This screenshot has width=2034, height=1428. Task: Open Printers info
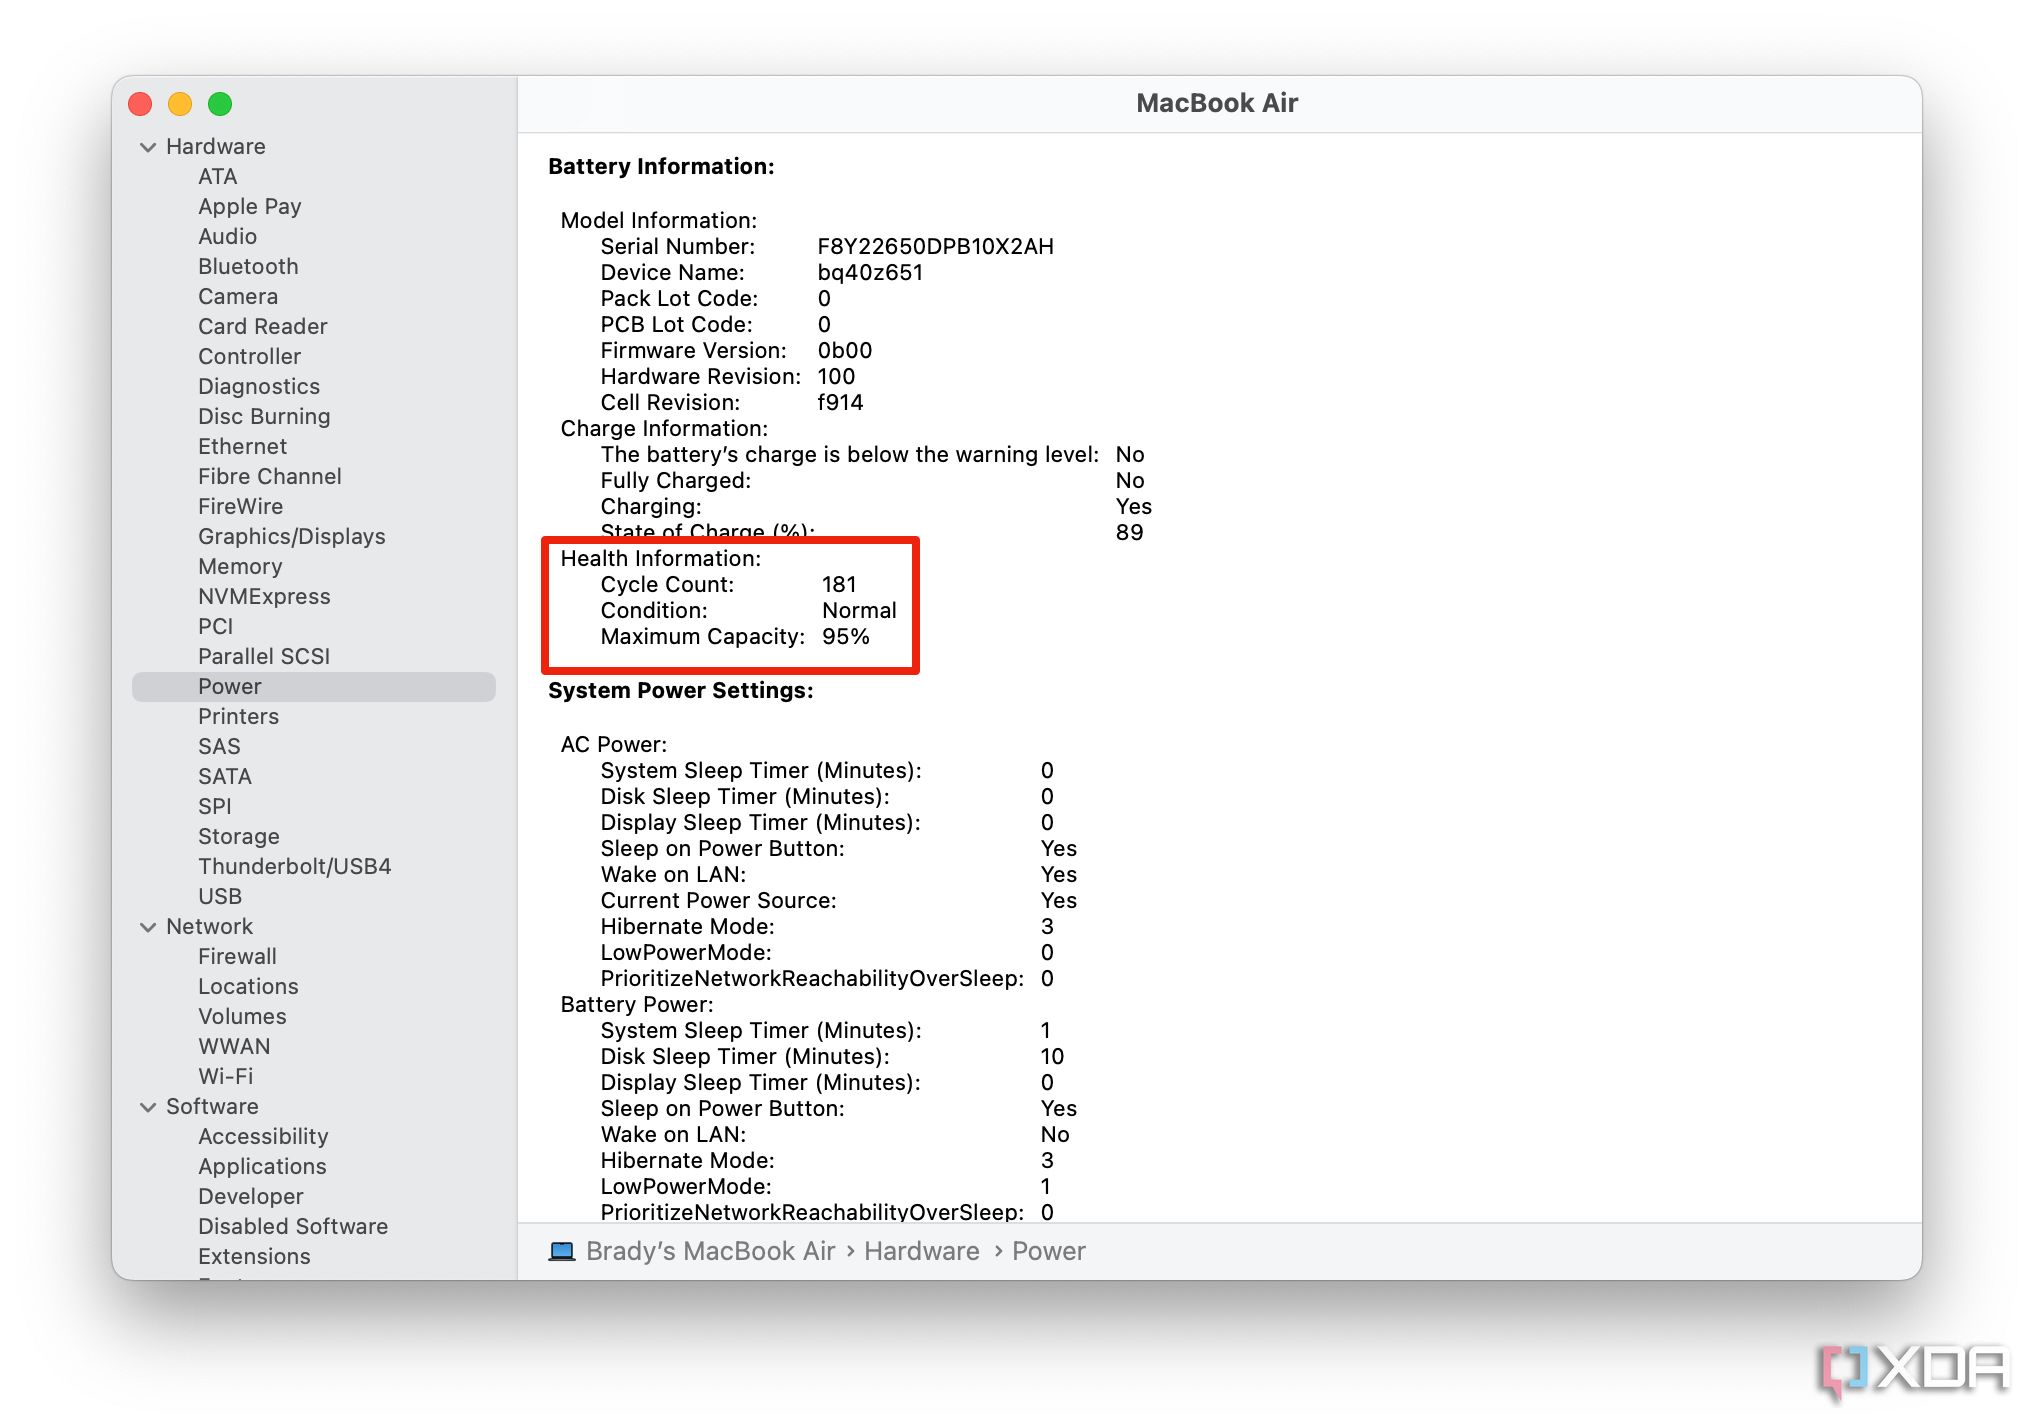238,717
